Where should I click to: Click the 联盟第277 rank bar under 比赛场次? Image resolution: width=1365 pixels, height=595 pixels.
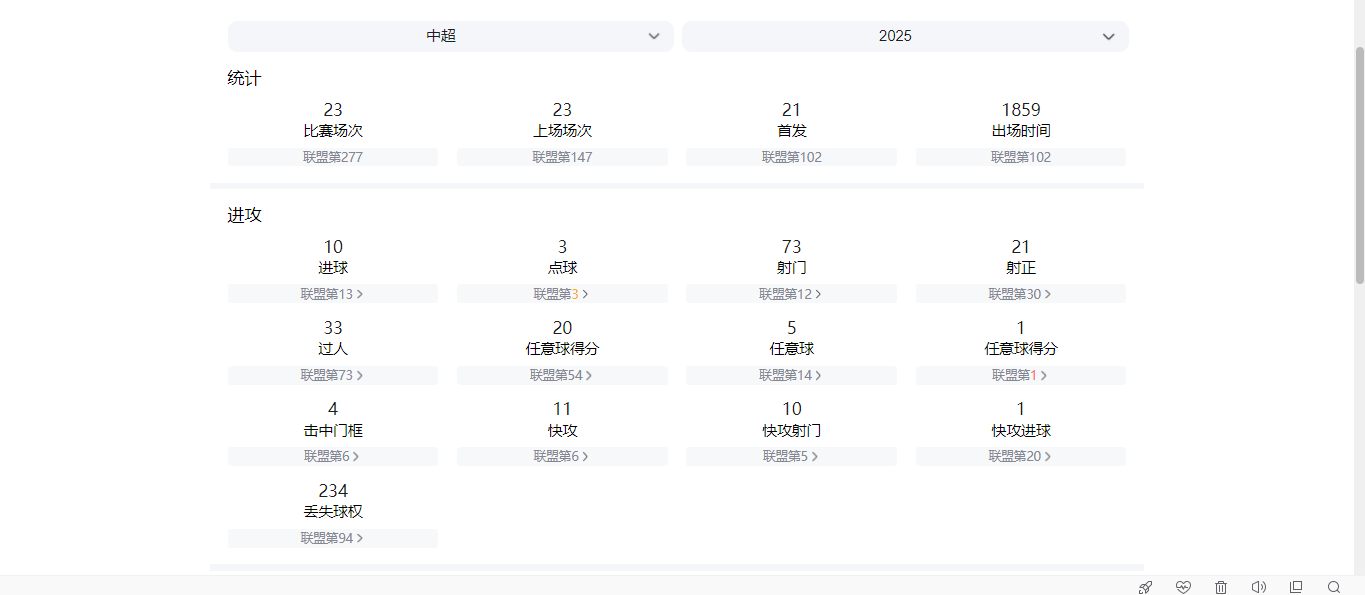pyautogui.click(x=332, y=157)
